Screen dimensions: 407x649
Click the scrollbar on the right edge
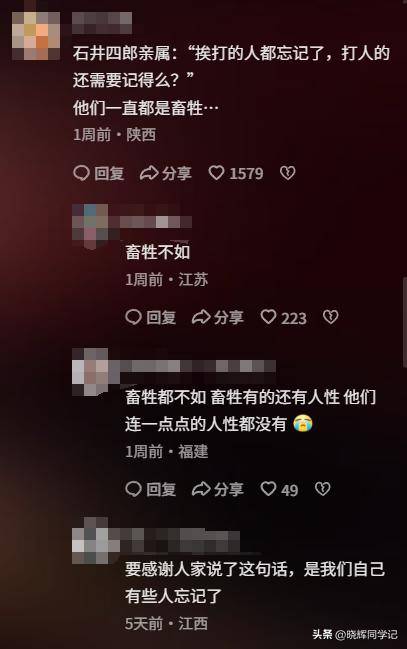405,323
